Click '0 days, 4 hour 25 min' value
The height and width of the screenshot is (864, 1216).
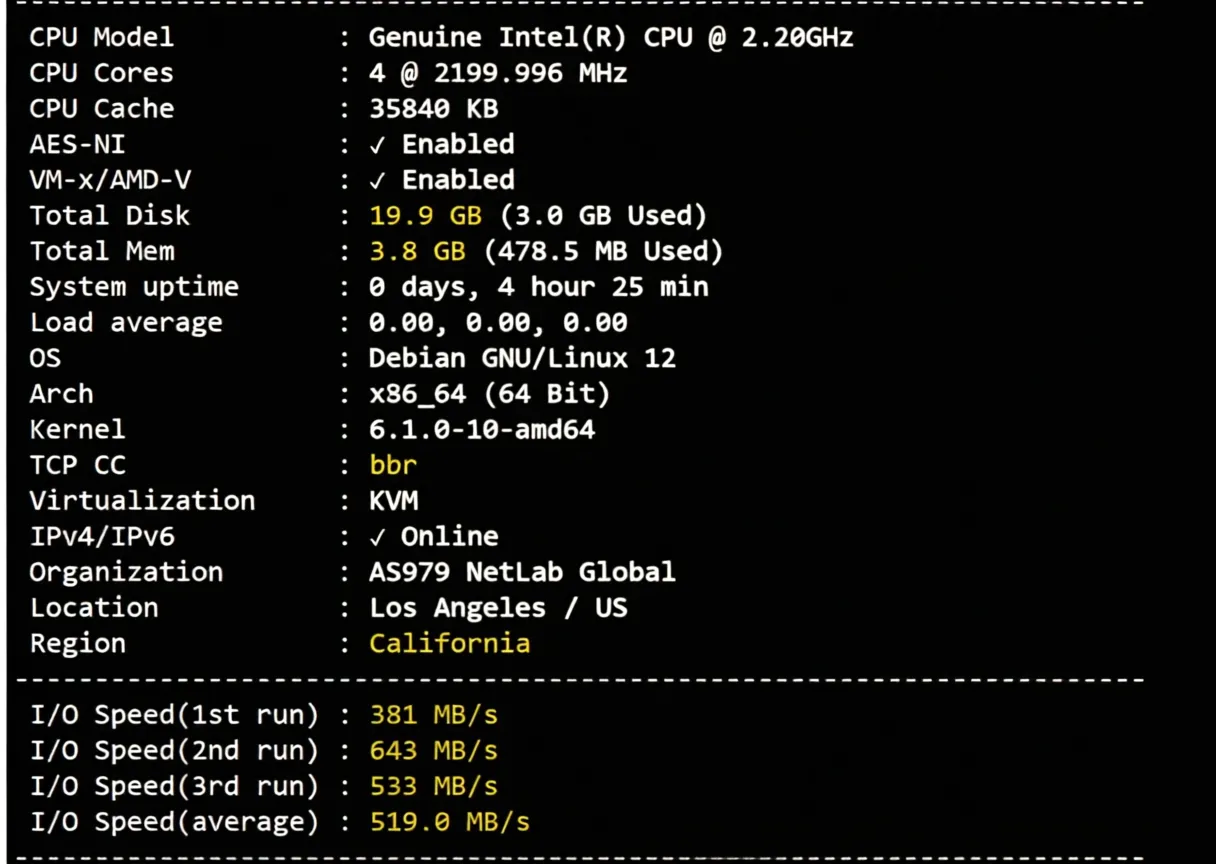[539, 287]
